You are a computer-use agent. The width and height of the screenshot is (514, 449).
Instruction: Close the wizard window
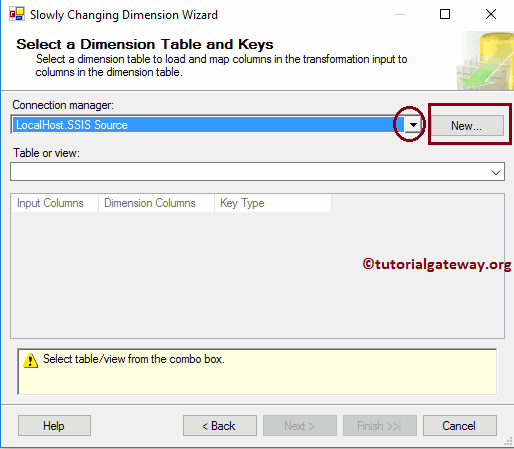[491, 14]
